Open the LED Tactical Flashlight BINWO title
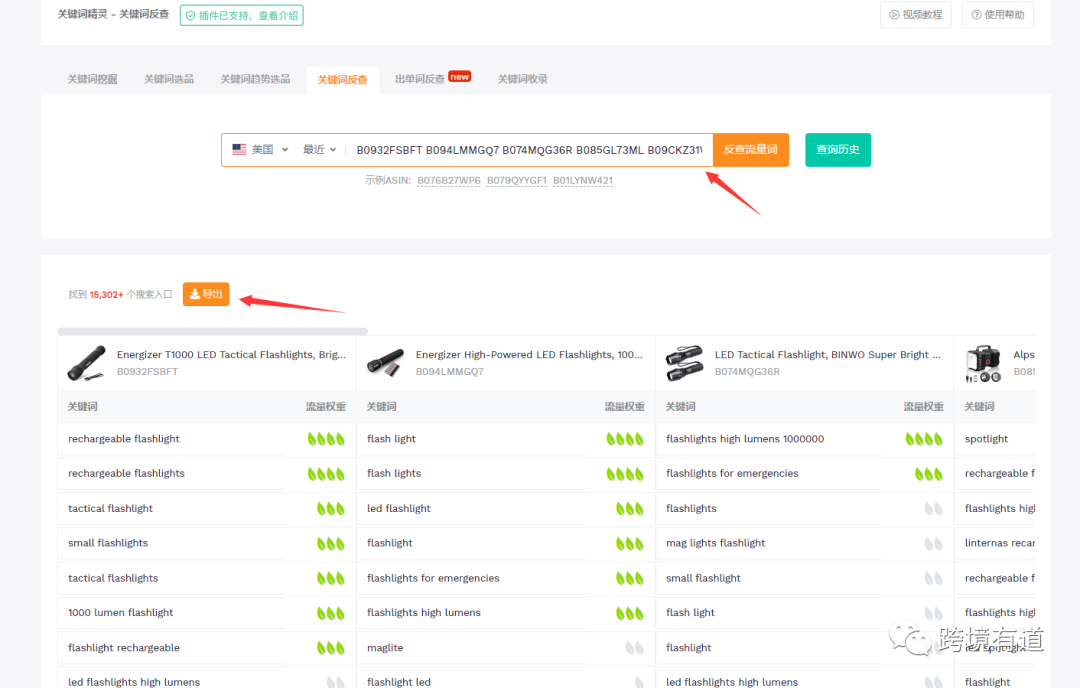 828,355
